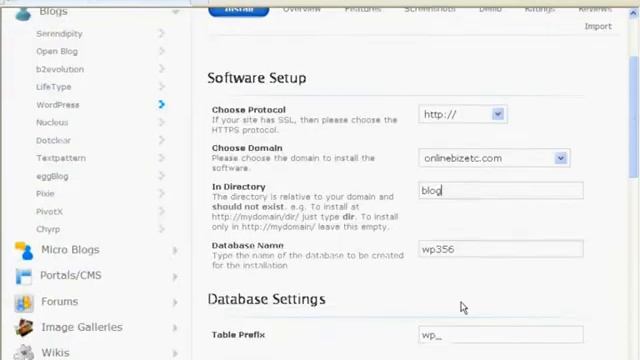Click the arrow icon beside Serendipity
Image resolution: width=640 pixels, height=360 pixels.
point(162,33)
